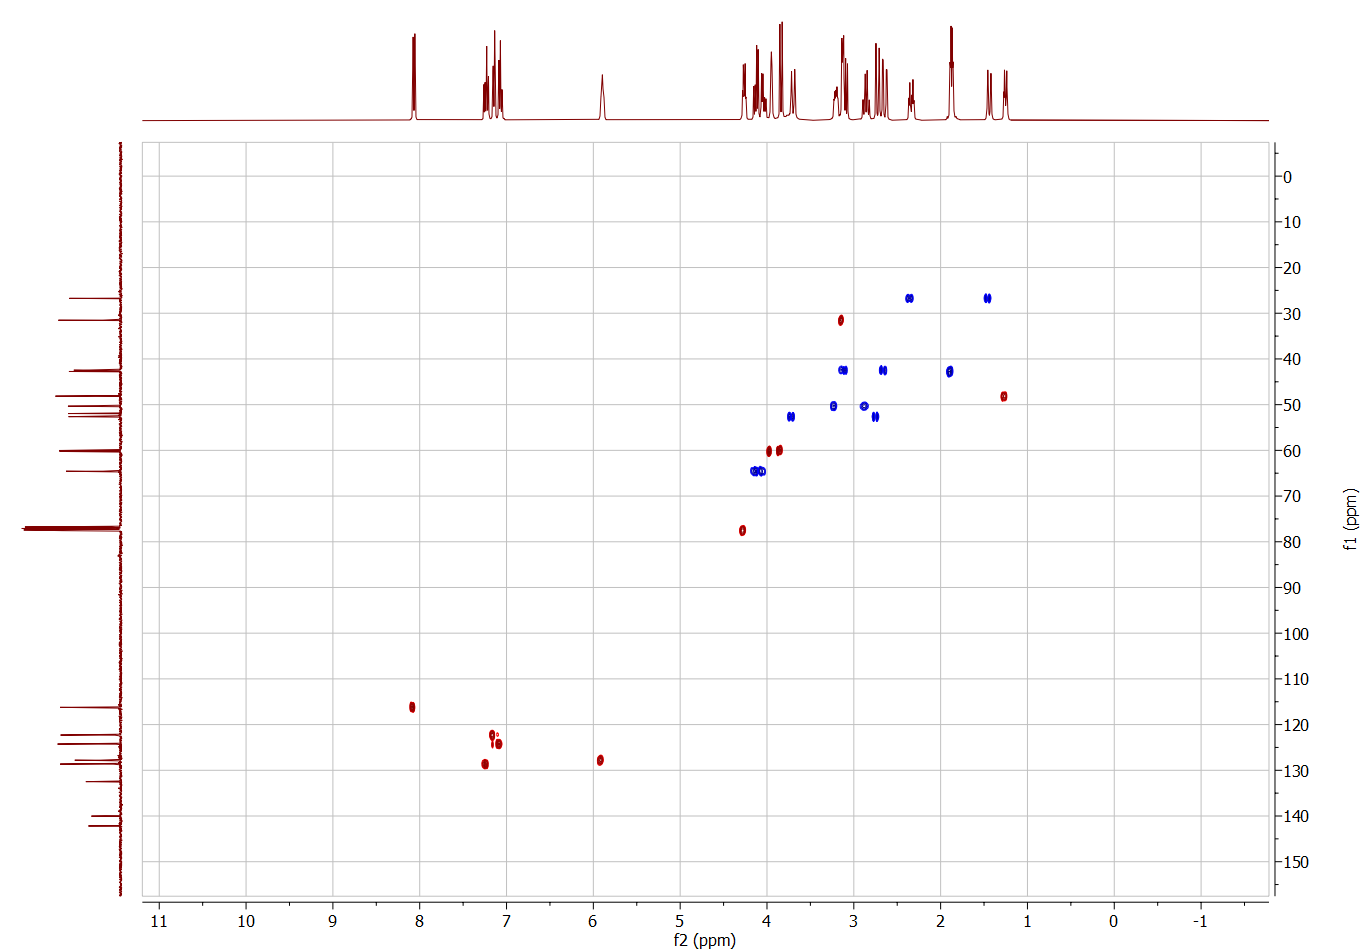Click the red peak at 4.3 ppm, 77 ppm
1360x949 pixels.
742,530
